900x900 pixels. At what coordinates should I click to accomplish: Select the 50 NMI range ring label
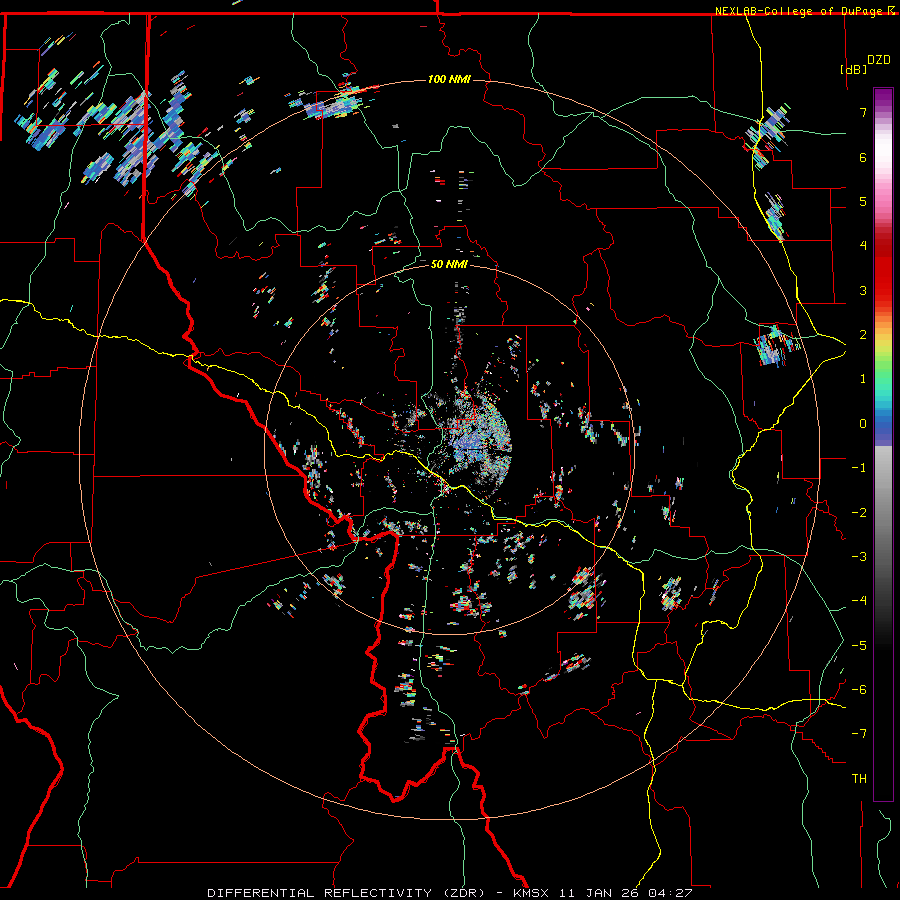pyautogui.click(x=449, y=264)
